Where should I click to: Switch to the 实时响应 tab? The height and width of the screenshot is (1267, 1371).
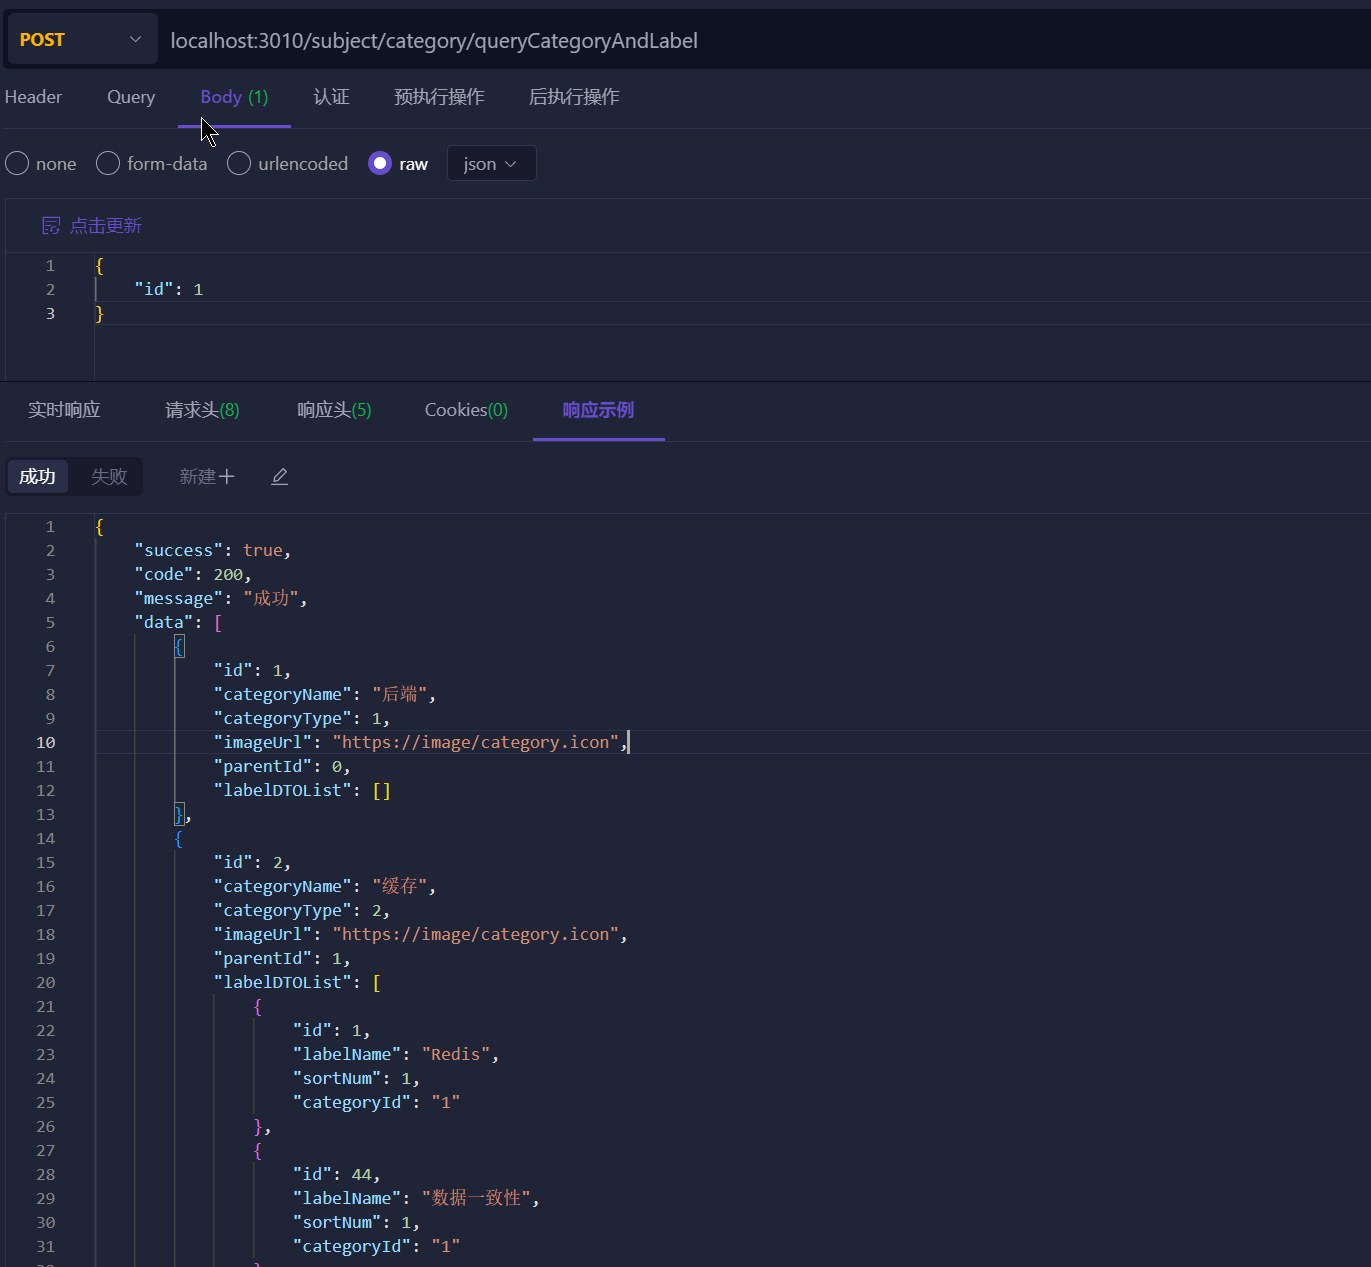[x=64, y=410]
